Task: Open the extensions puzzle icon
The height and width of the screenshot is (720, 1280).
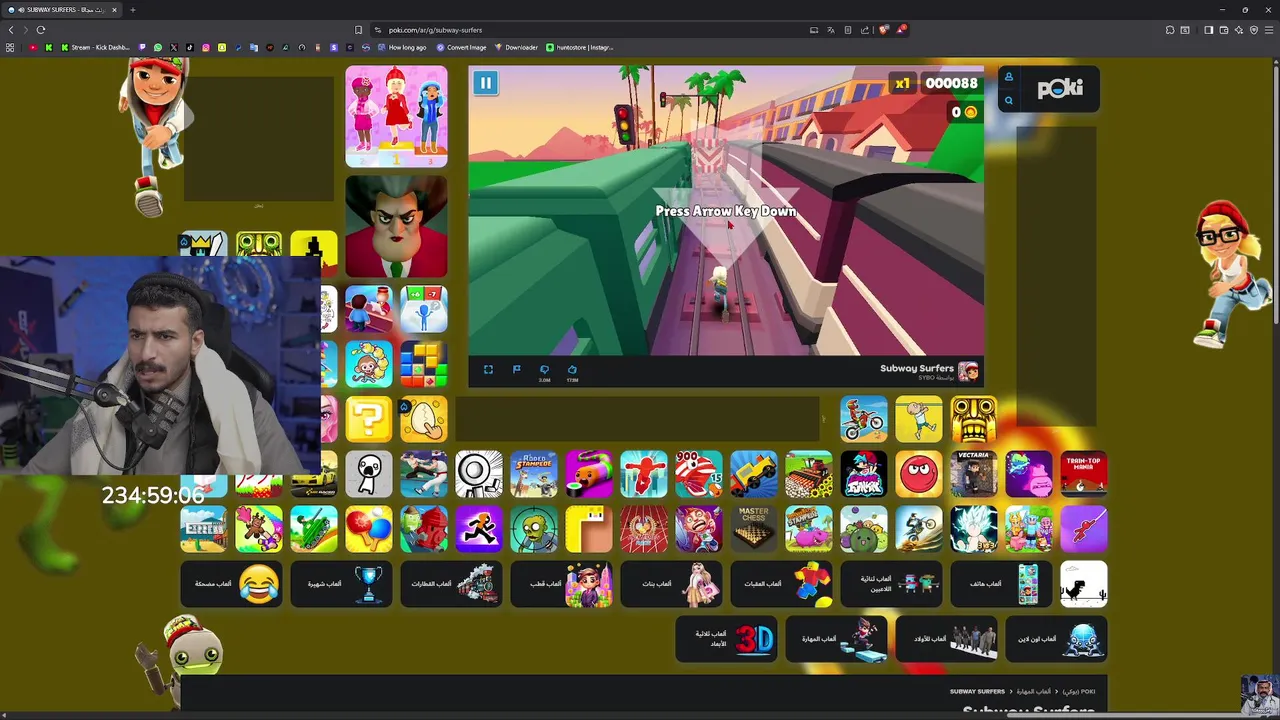Action: click(x=1170, y=30)
